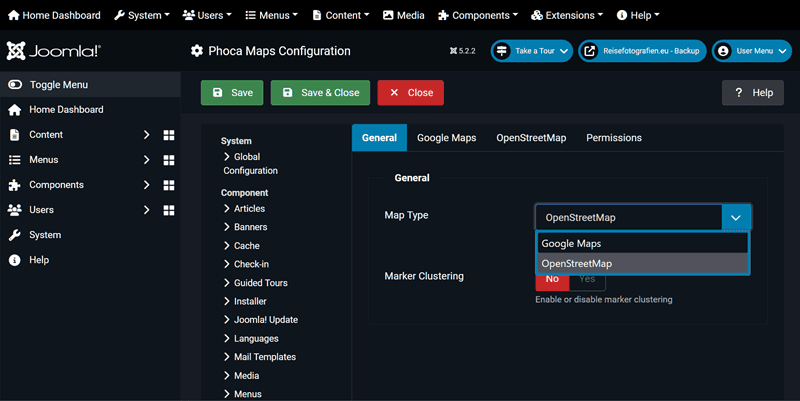
Task: Open the Permissions tab
Action: (613, 138)
